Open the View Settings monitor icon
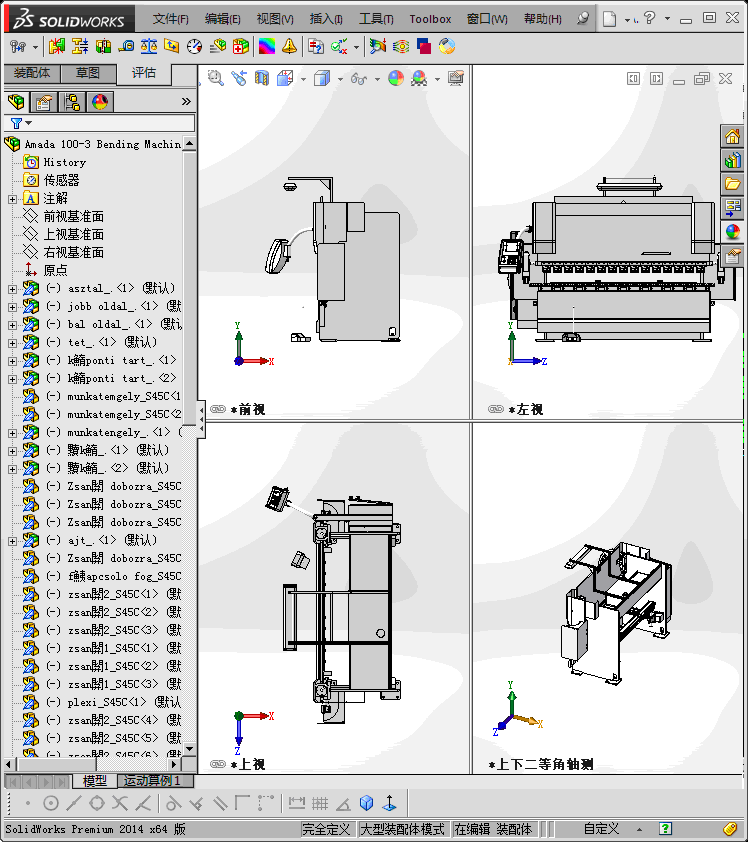 click(456, 78)
